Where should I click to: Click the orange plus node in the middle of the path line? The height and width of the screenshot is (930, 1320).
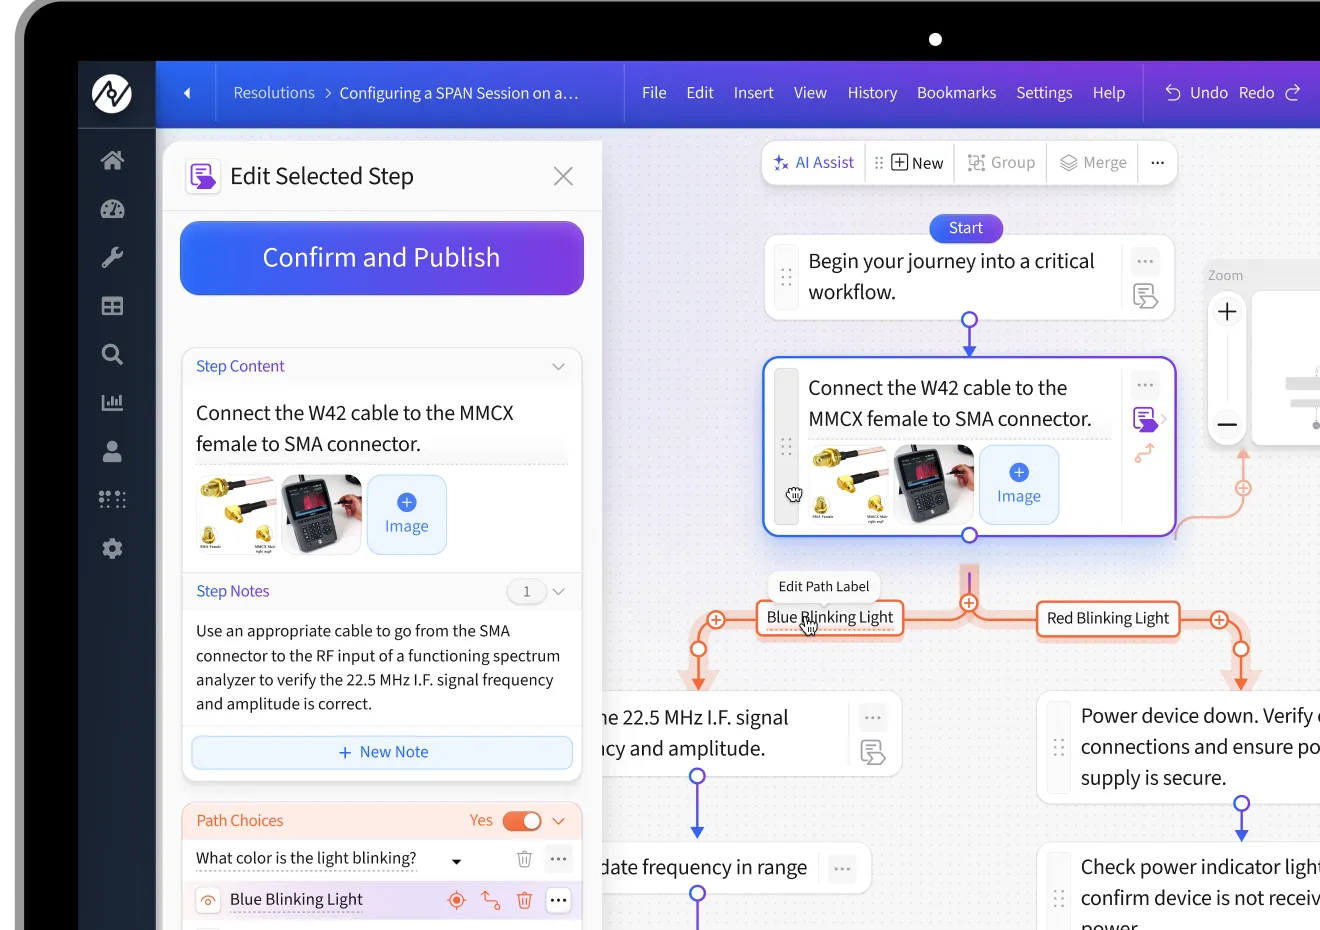(x=969, y=603)
